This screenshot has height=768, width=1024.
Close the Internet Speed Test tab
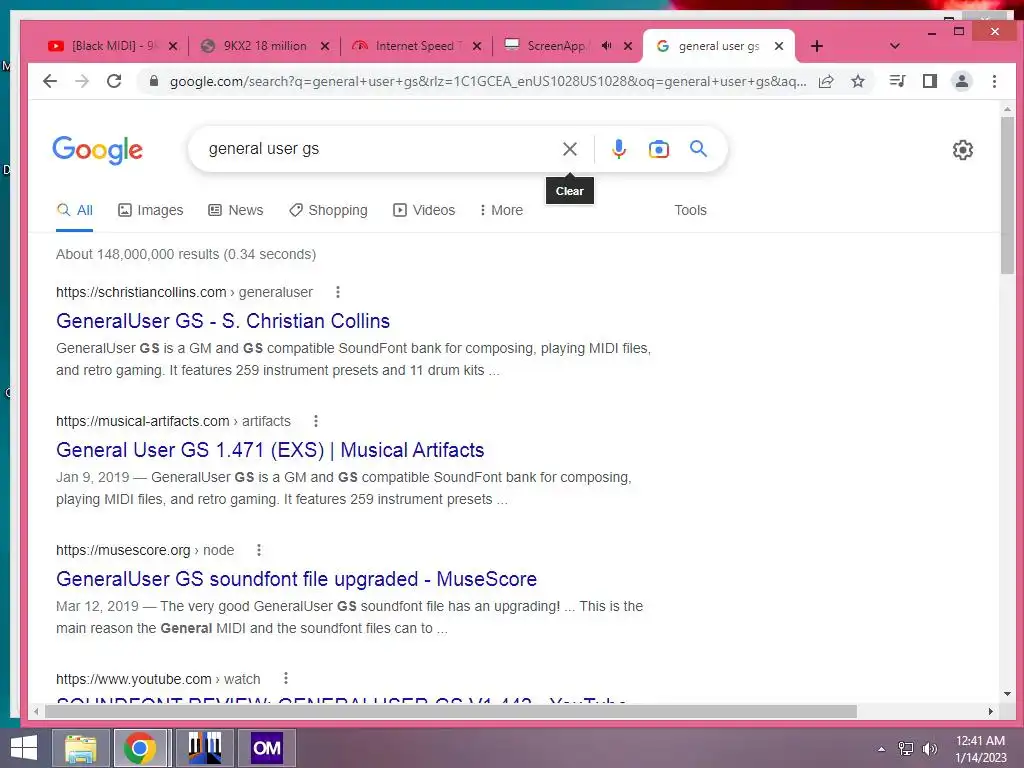coord(477,46)
